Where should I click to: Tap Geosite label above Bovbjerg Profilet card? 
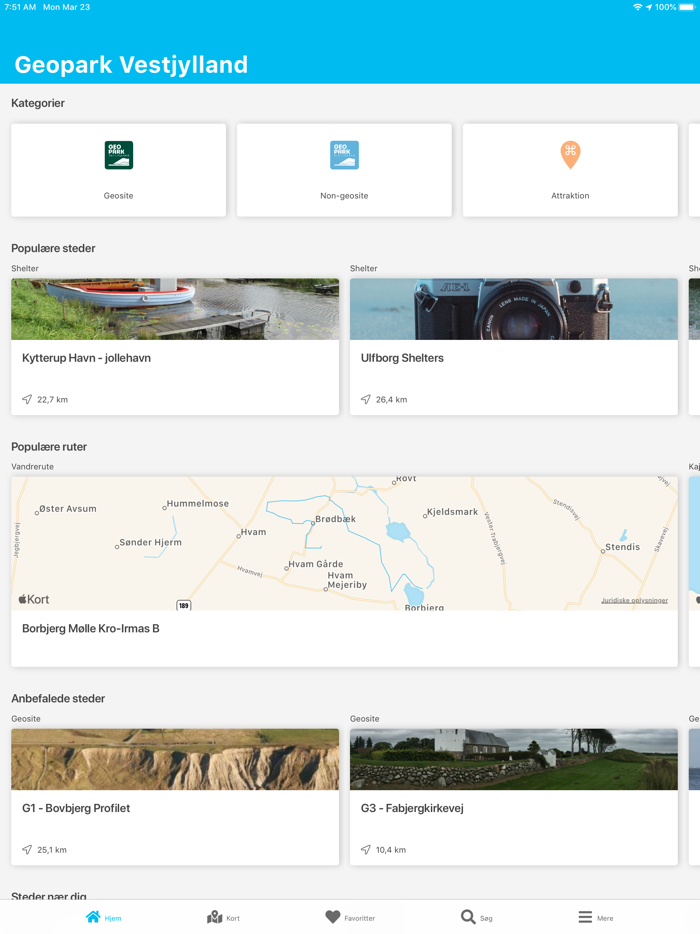[x=26, y=719]
